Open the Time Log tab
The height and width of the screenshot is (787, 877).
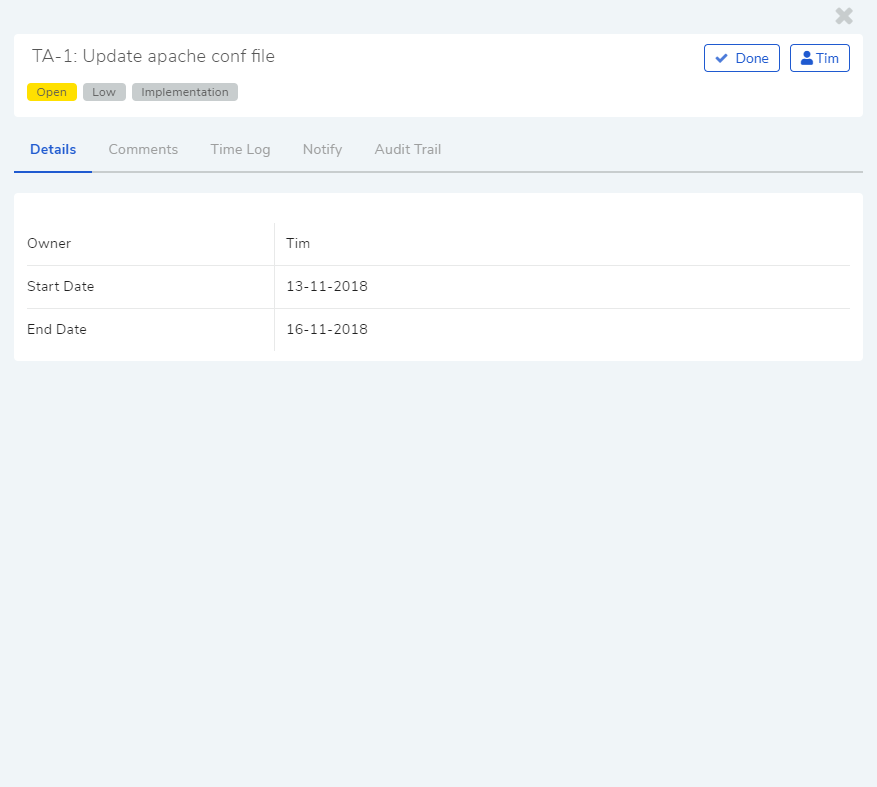pos(240,149)
